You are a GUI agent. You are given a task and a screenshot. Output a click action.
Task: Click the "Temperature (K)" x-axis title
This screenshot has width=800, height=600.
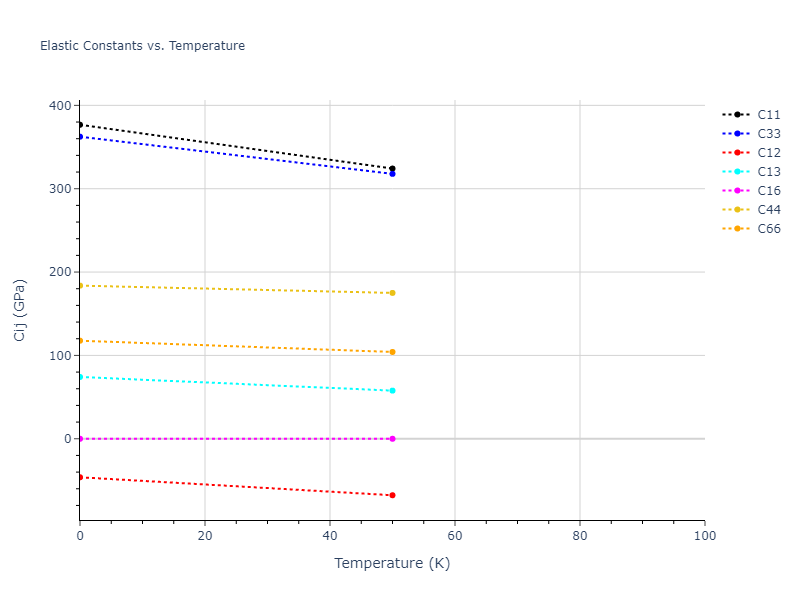pyautogui.click(x=392, y=563)
